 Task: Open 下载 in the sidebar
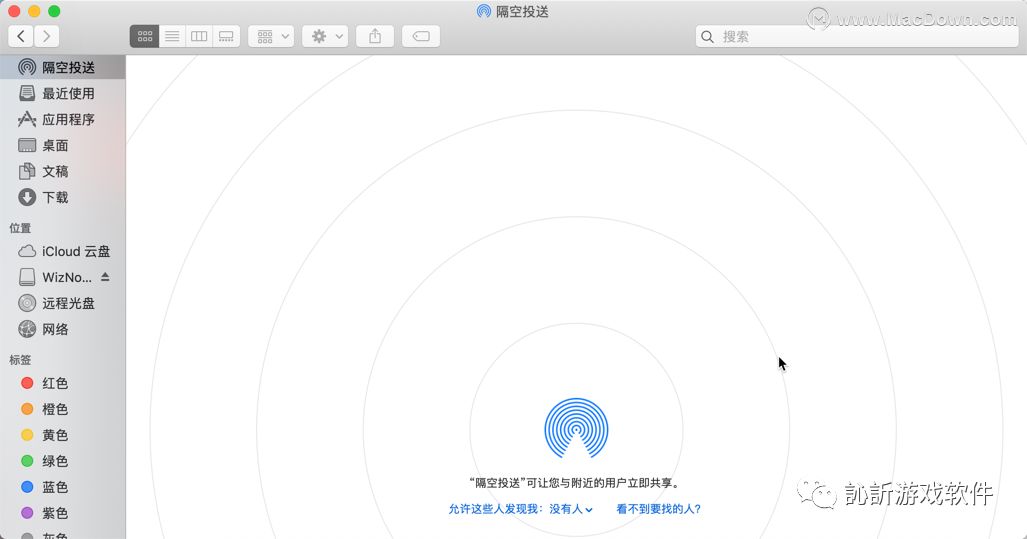[x=62, y=197]
